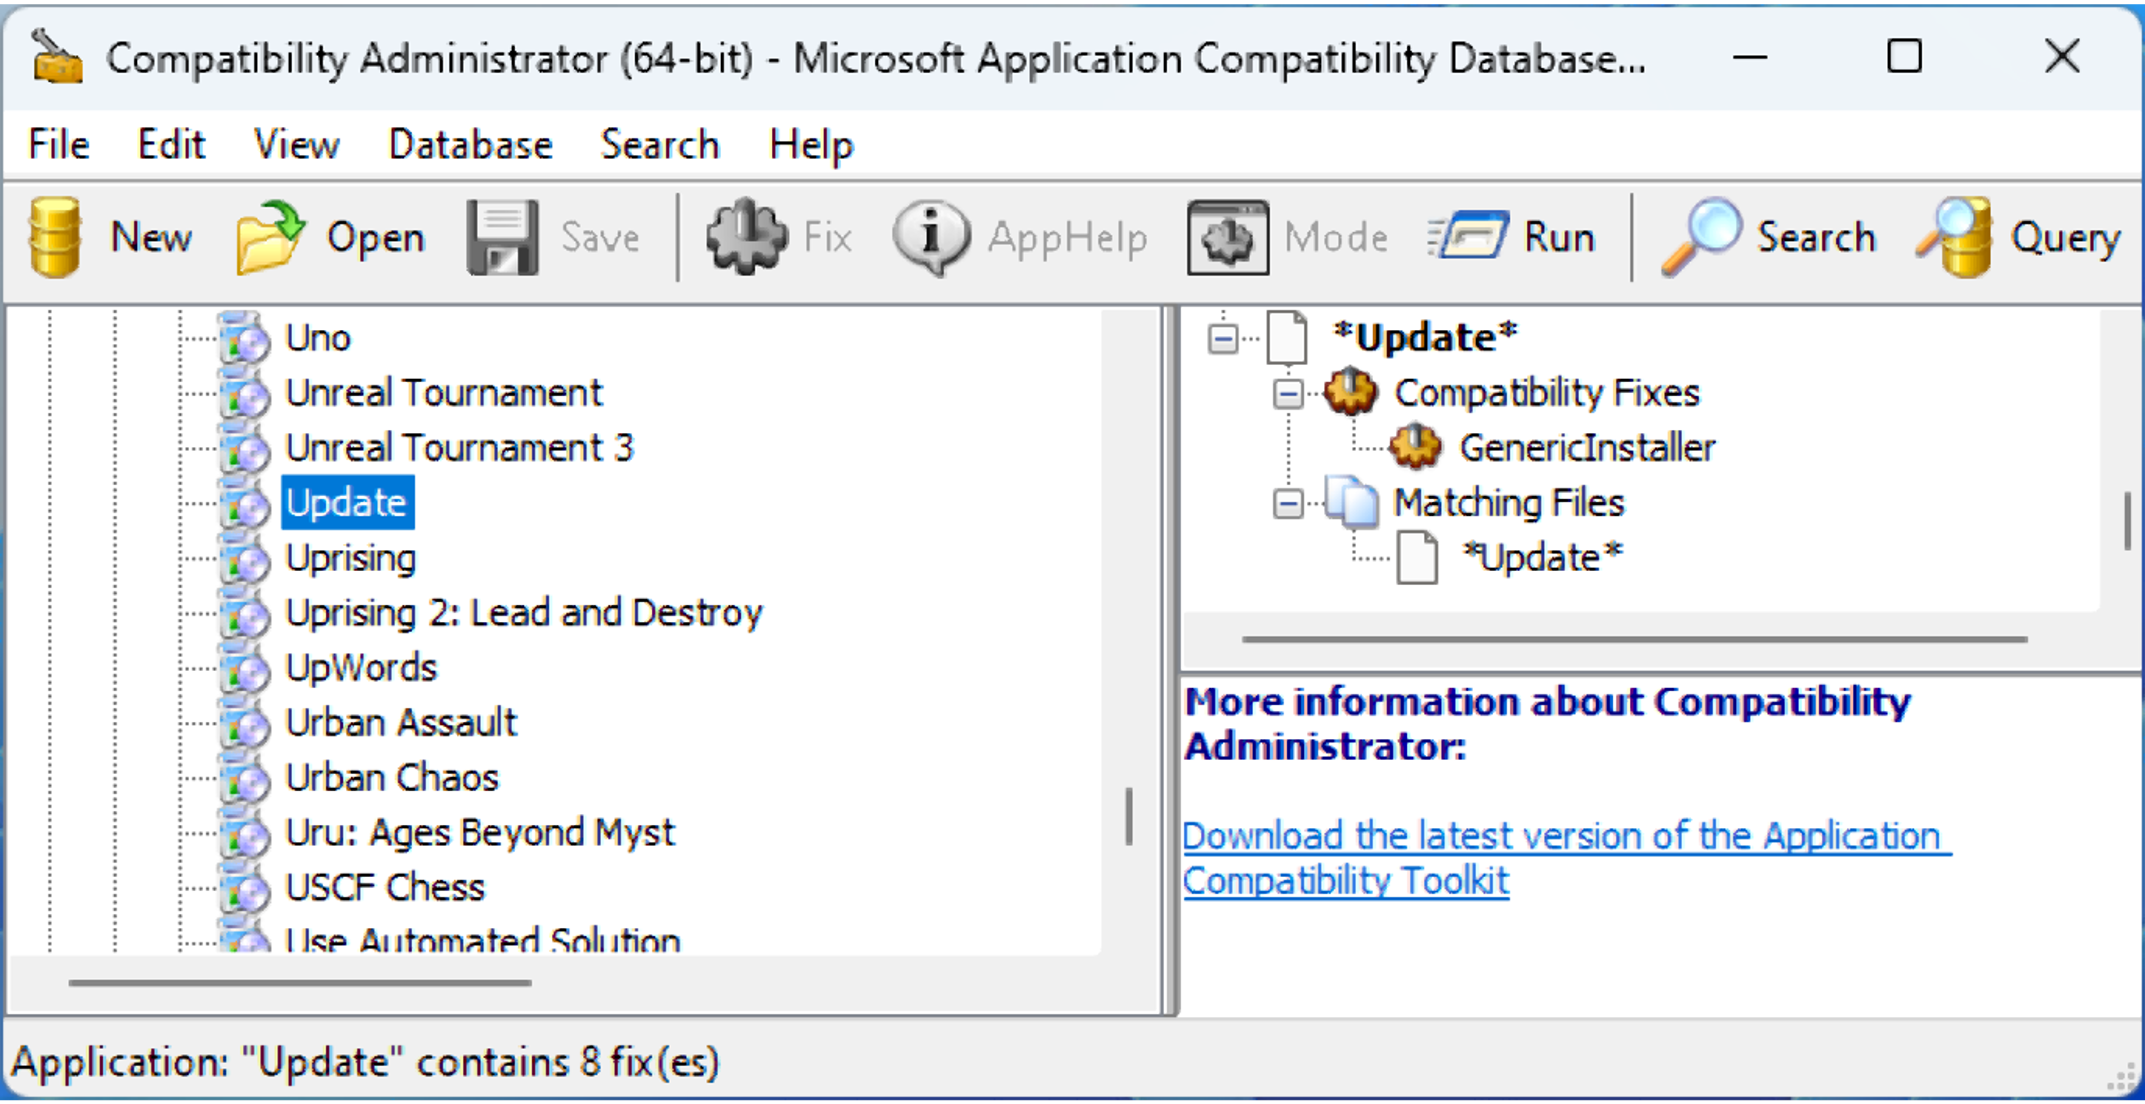Click the icon beside Uprising 2: Lead and Destroy
This screenshot has height=1104, width=2145.
[x=244, y=613]
